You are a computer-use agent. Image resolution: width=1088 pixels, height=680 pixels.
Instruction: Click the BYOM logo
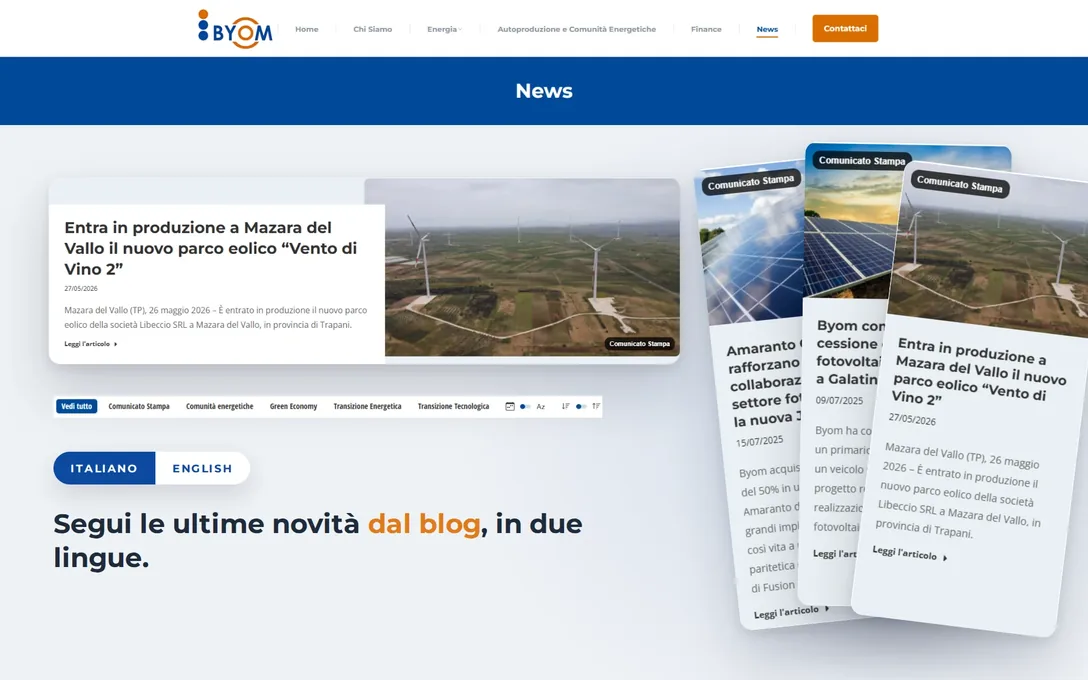[x=235, y=28]
